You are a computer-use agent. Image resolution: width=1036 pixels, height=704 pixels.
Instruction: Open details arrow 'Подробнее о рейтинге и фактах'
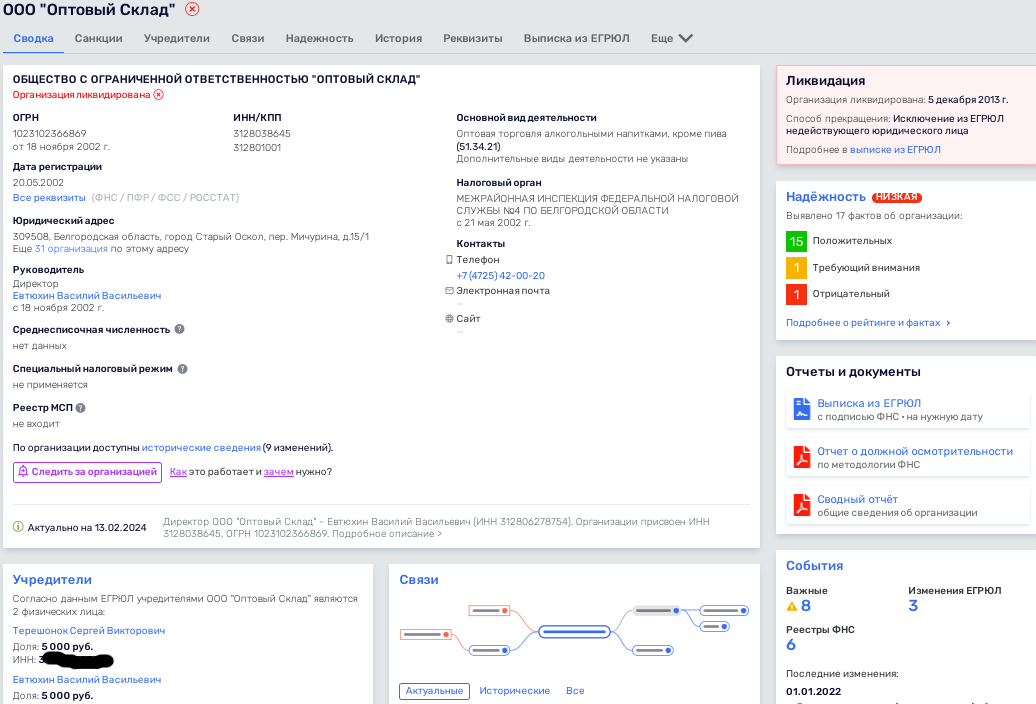948,323
